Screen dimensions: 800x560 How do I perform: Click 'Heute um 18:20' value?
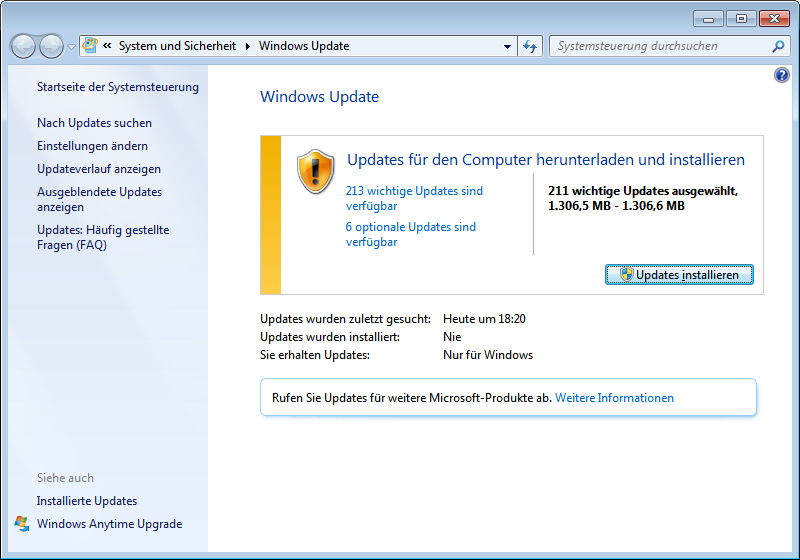pyautogui.click(x=484, y=319)
